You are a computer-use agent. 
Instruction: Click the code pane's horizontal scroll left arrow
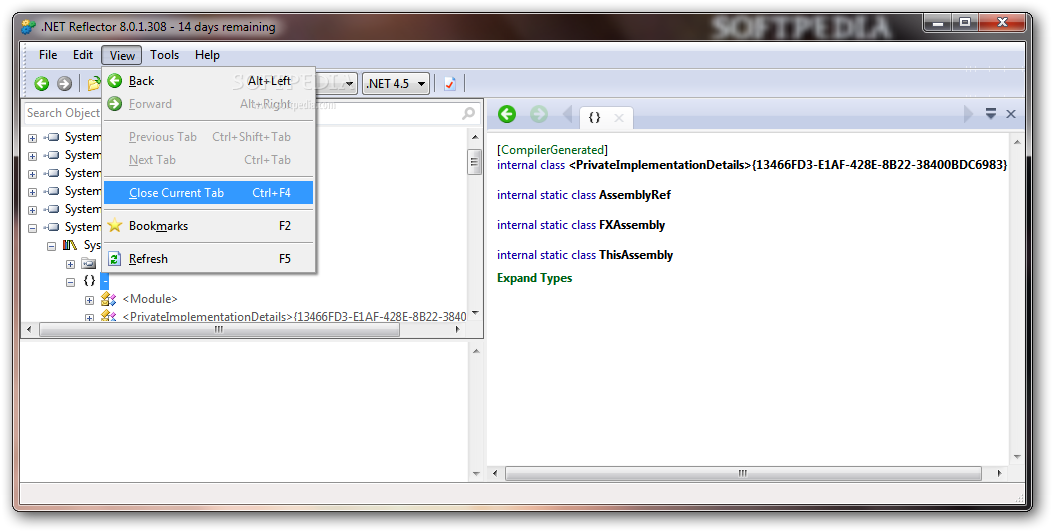[496, 474]
